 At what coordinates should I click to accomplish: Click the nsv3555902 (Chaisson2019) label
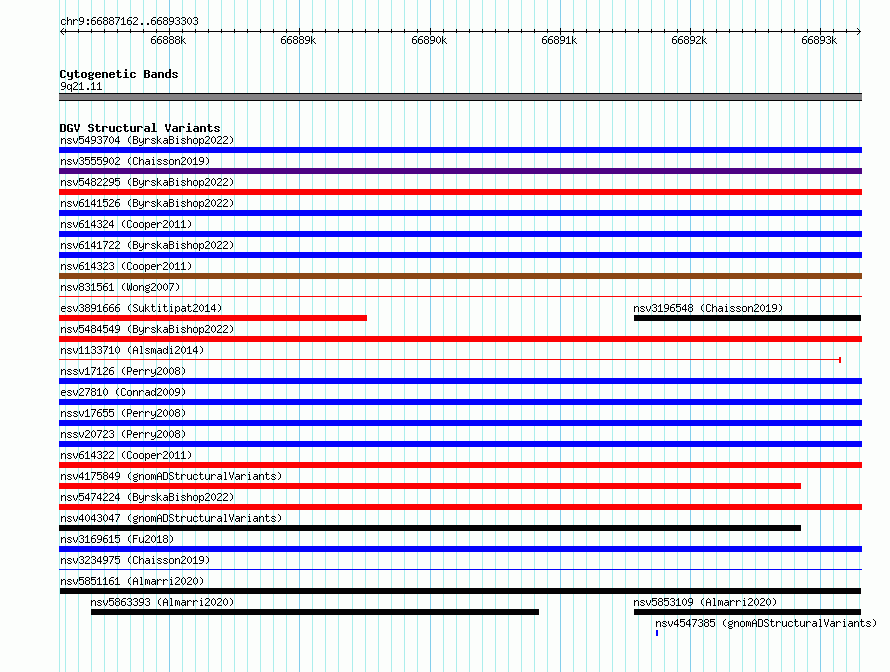click(135, 161)
